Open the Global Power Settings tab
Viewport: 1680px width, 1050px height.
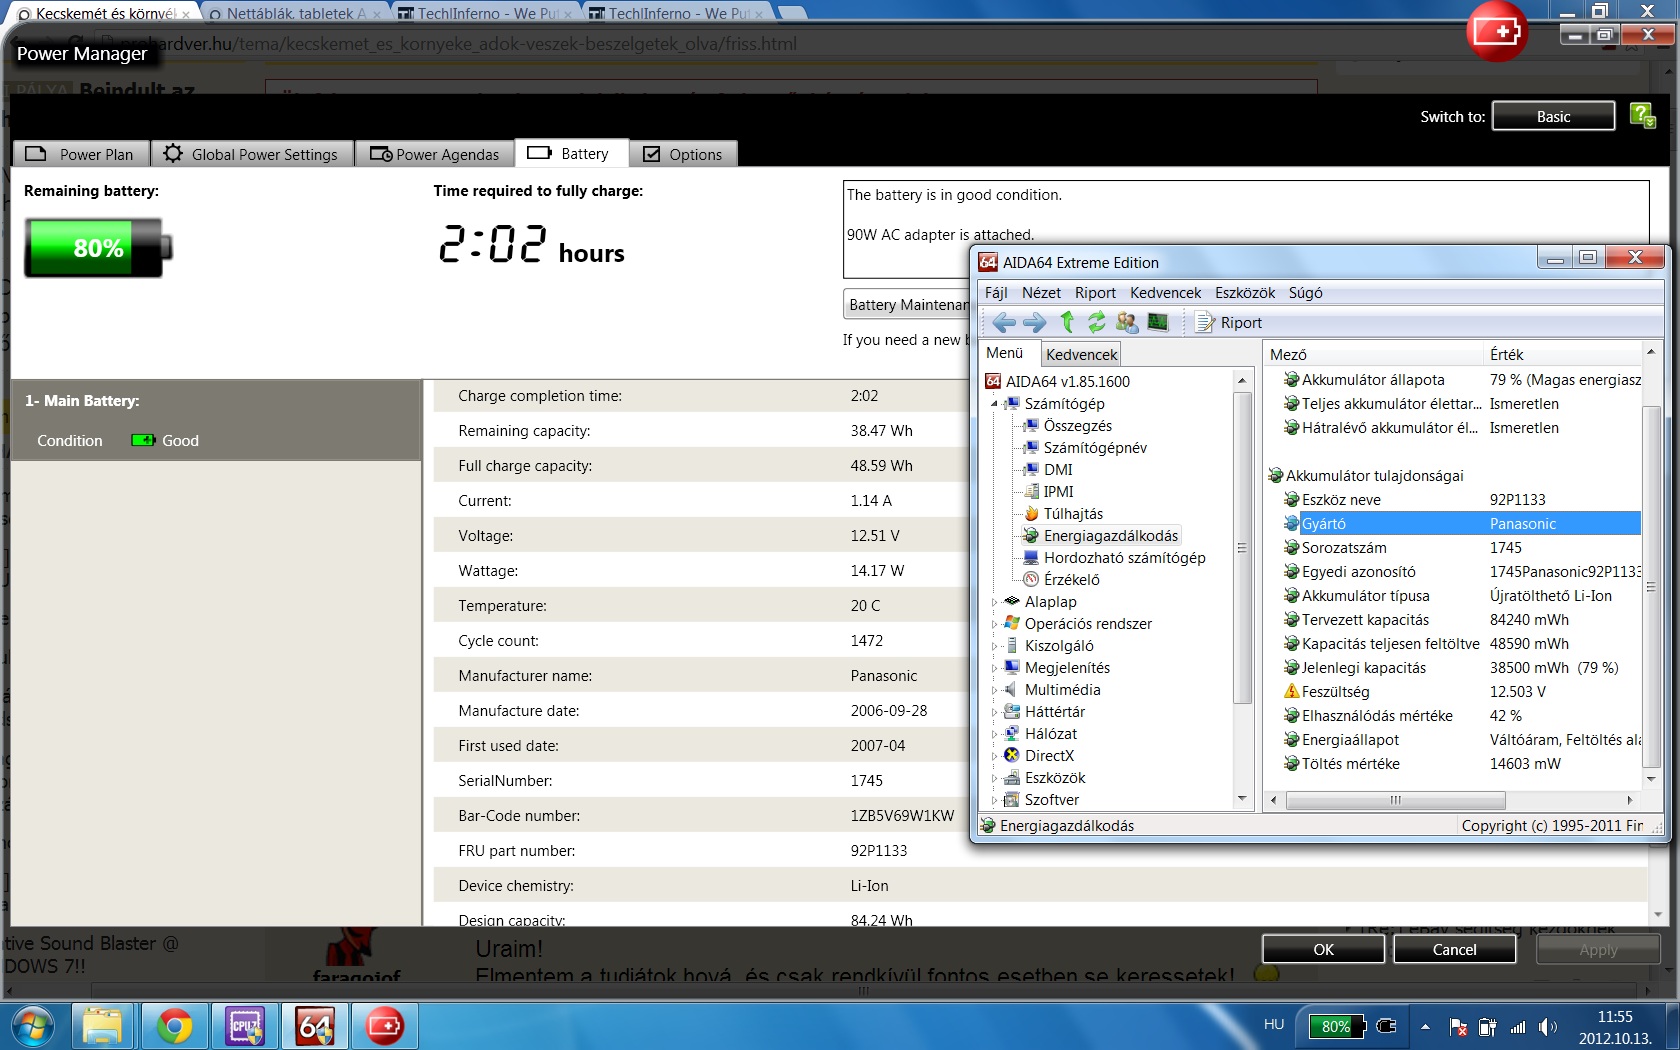[252, 154]
